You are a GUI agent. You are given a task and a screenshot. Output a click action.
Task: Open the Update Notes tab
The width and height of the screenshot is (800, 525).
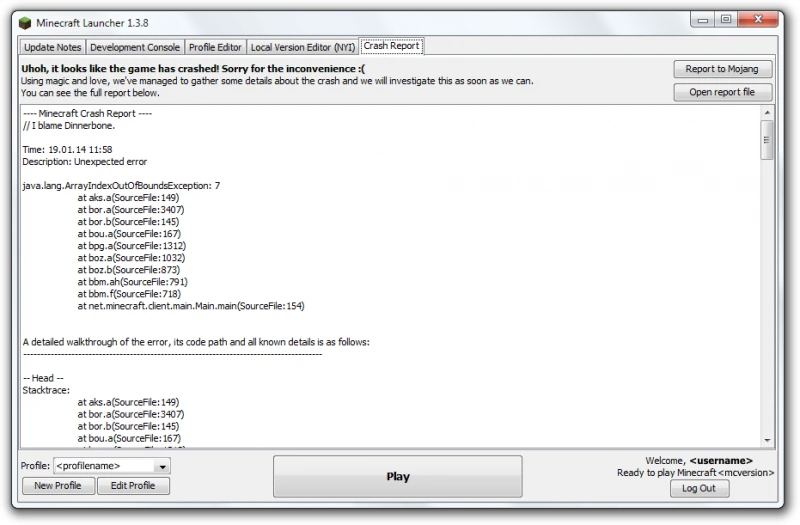click(53, 47)
